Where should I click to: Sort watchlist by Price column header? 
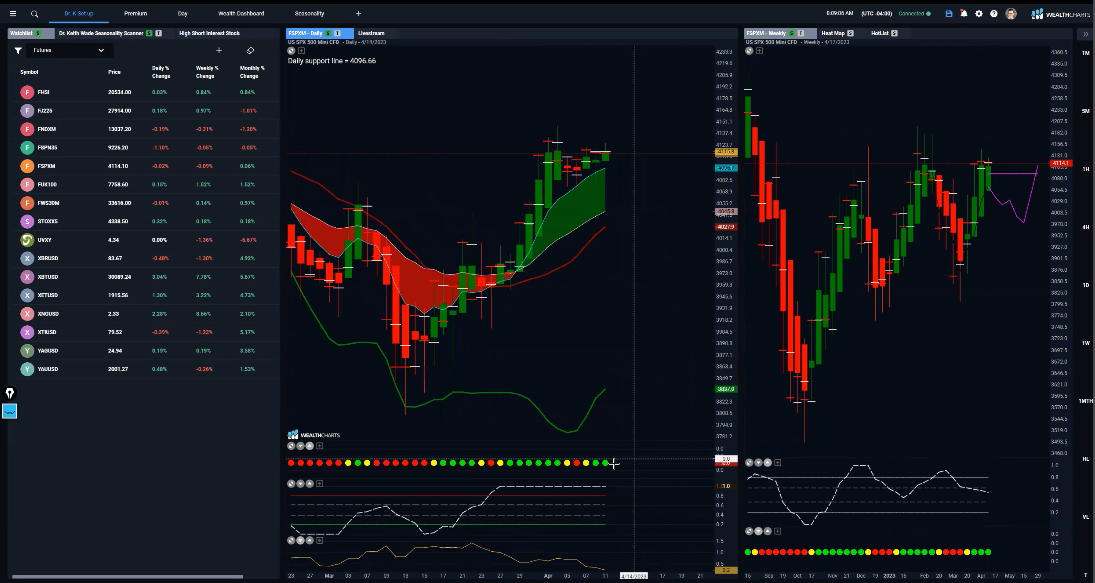(115, 72)
